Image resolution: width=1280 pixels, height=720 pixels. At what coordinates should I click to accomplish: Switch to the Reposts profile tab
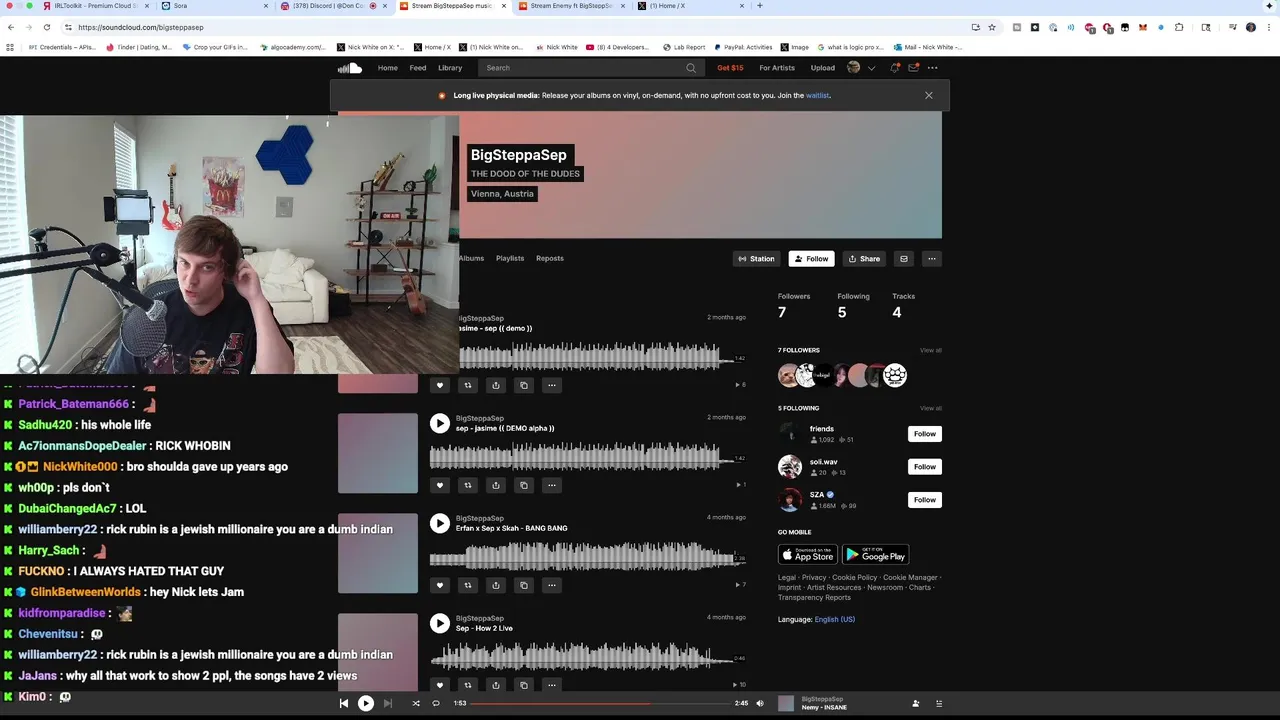tap(550, 258)
